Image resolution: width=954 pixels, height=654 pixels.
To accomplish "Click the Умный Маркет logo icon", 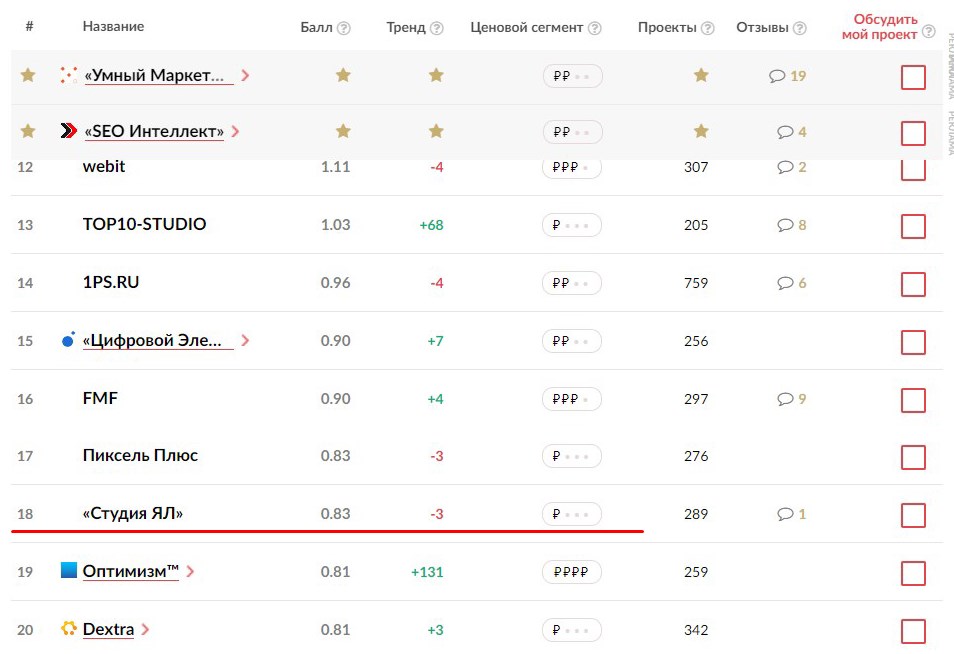I will [x=69, y=75].
